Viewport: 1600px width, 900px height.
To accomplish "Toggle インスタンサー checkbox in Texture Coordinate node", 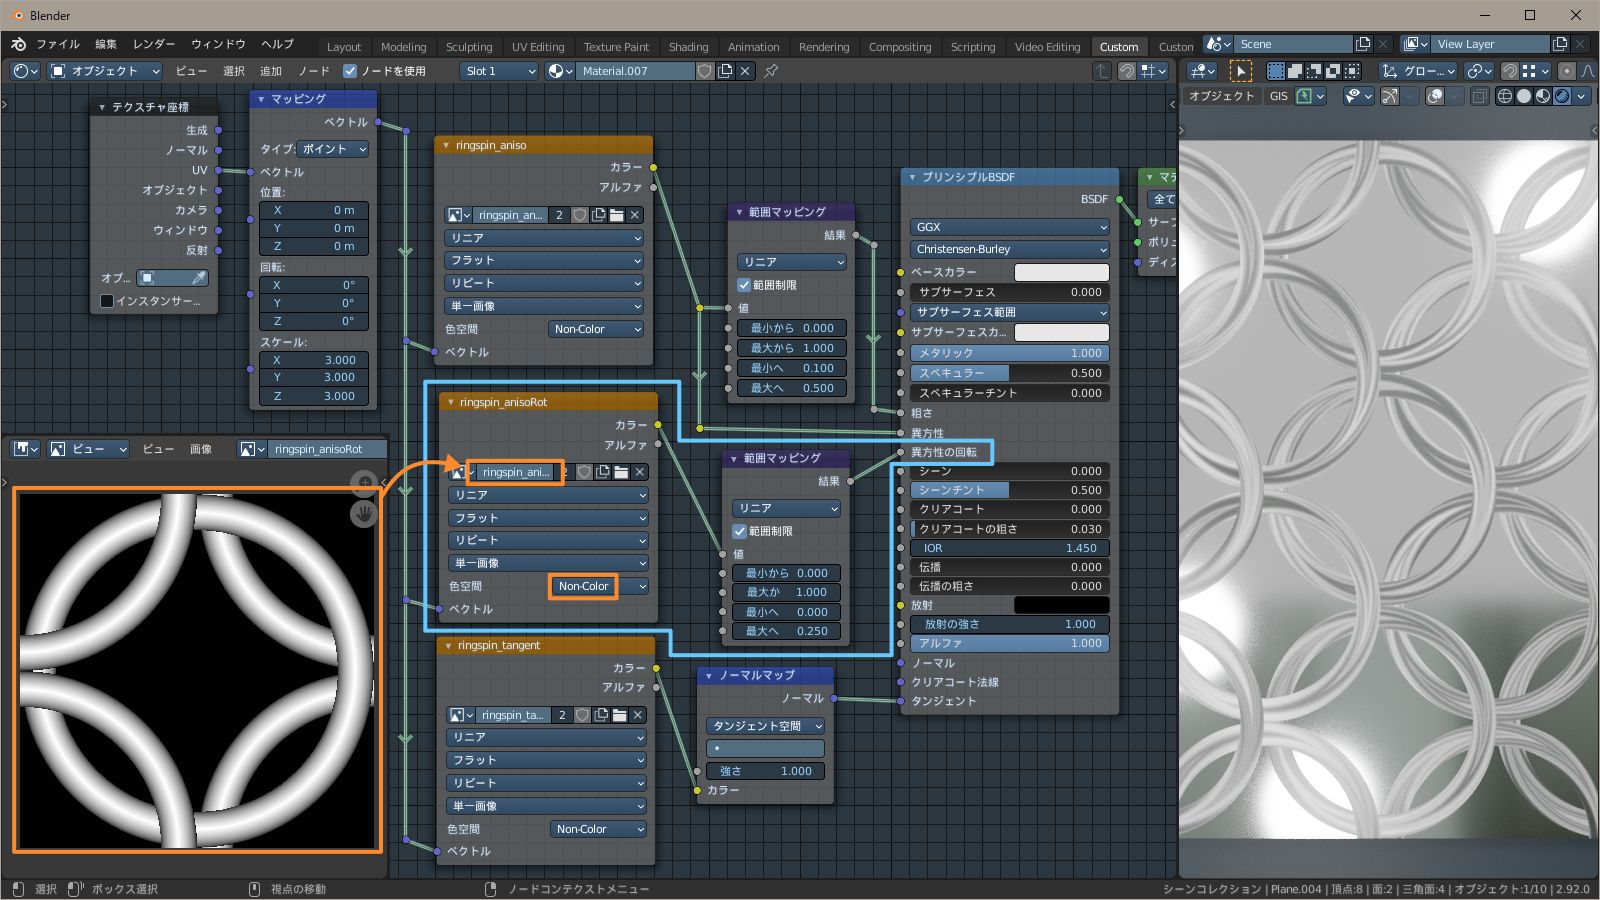I will 107,301.
